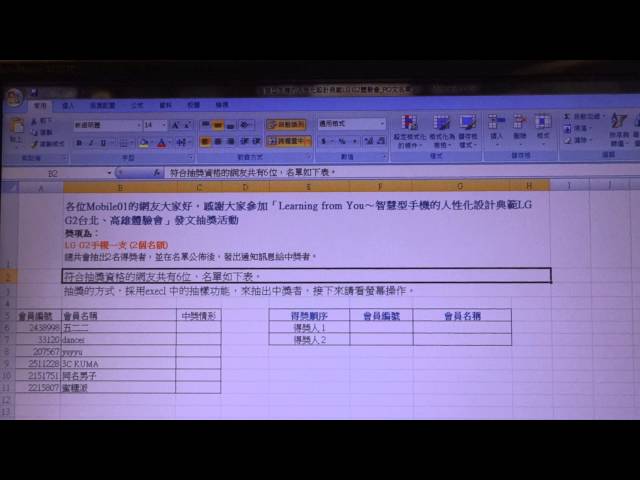Toggle the highlighted align left button
Screen dimensions: 640x480
(206, 141)
